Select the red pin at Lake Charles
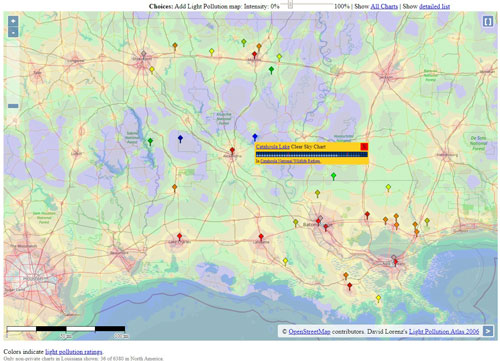500x361 pixels. [180, 237]
